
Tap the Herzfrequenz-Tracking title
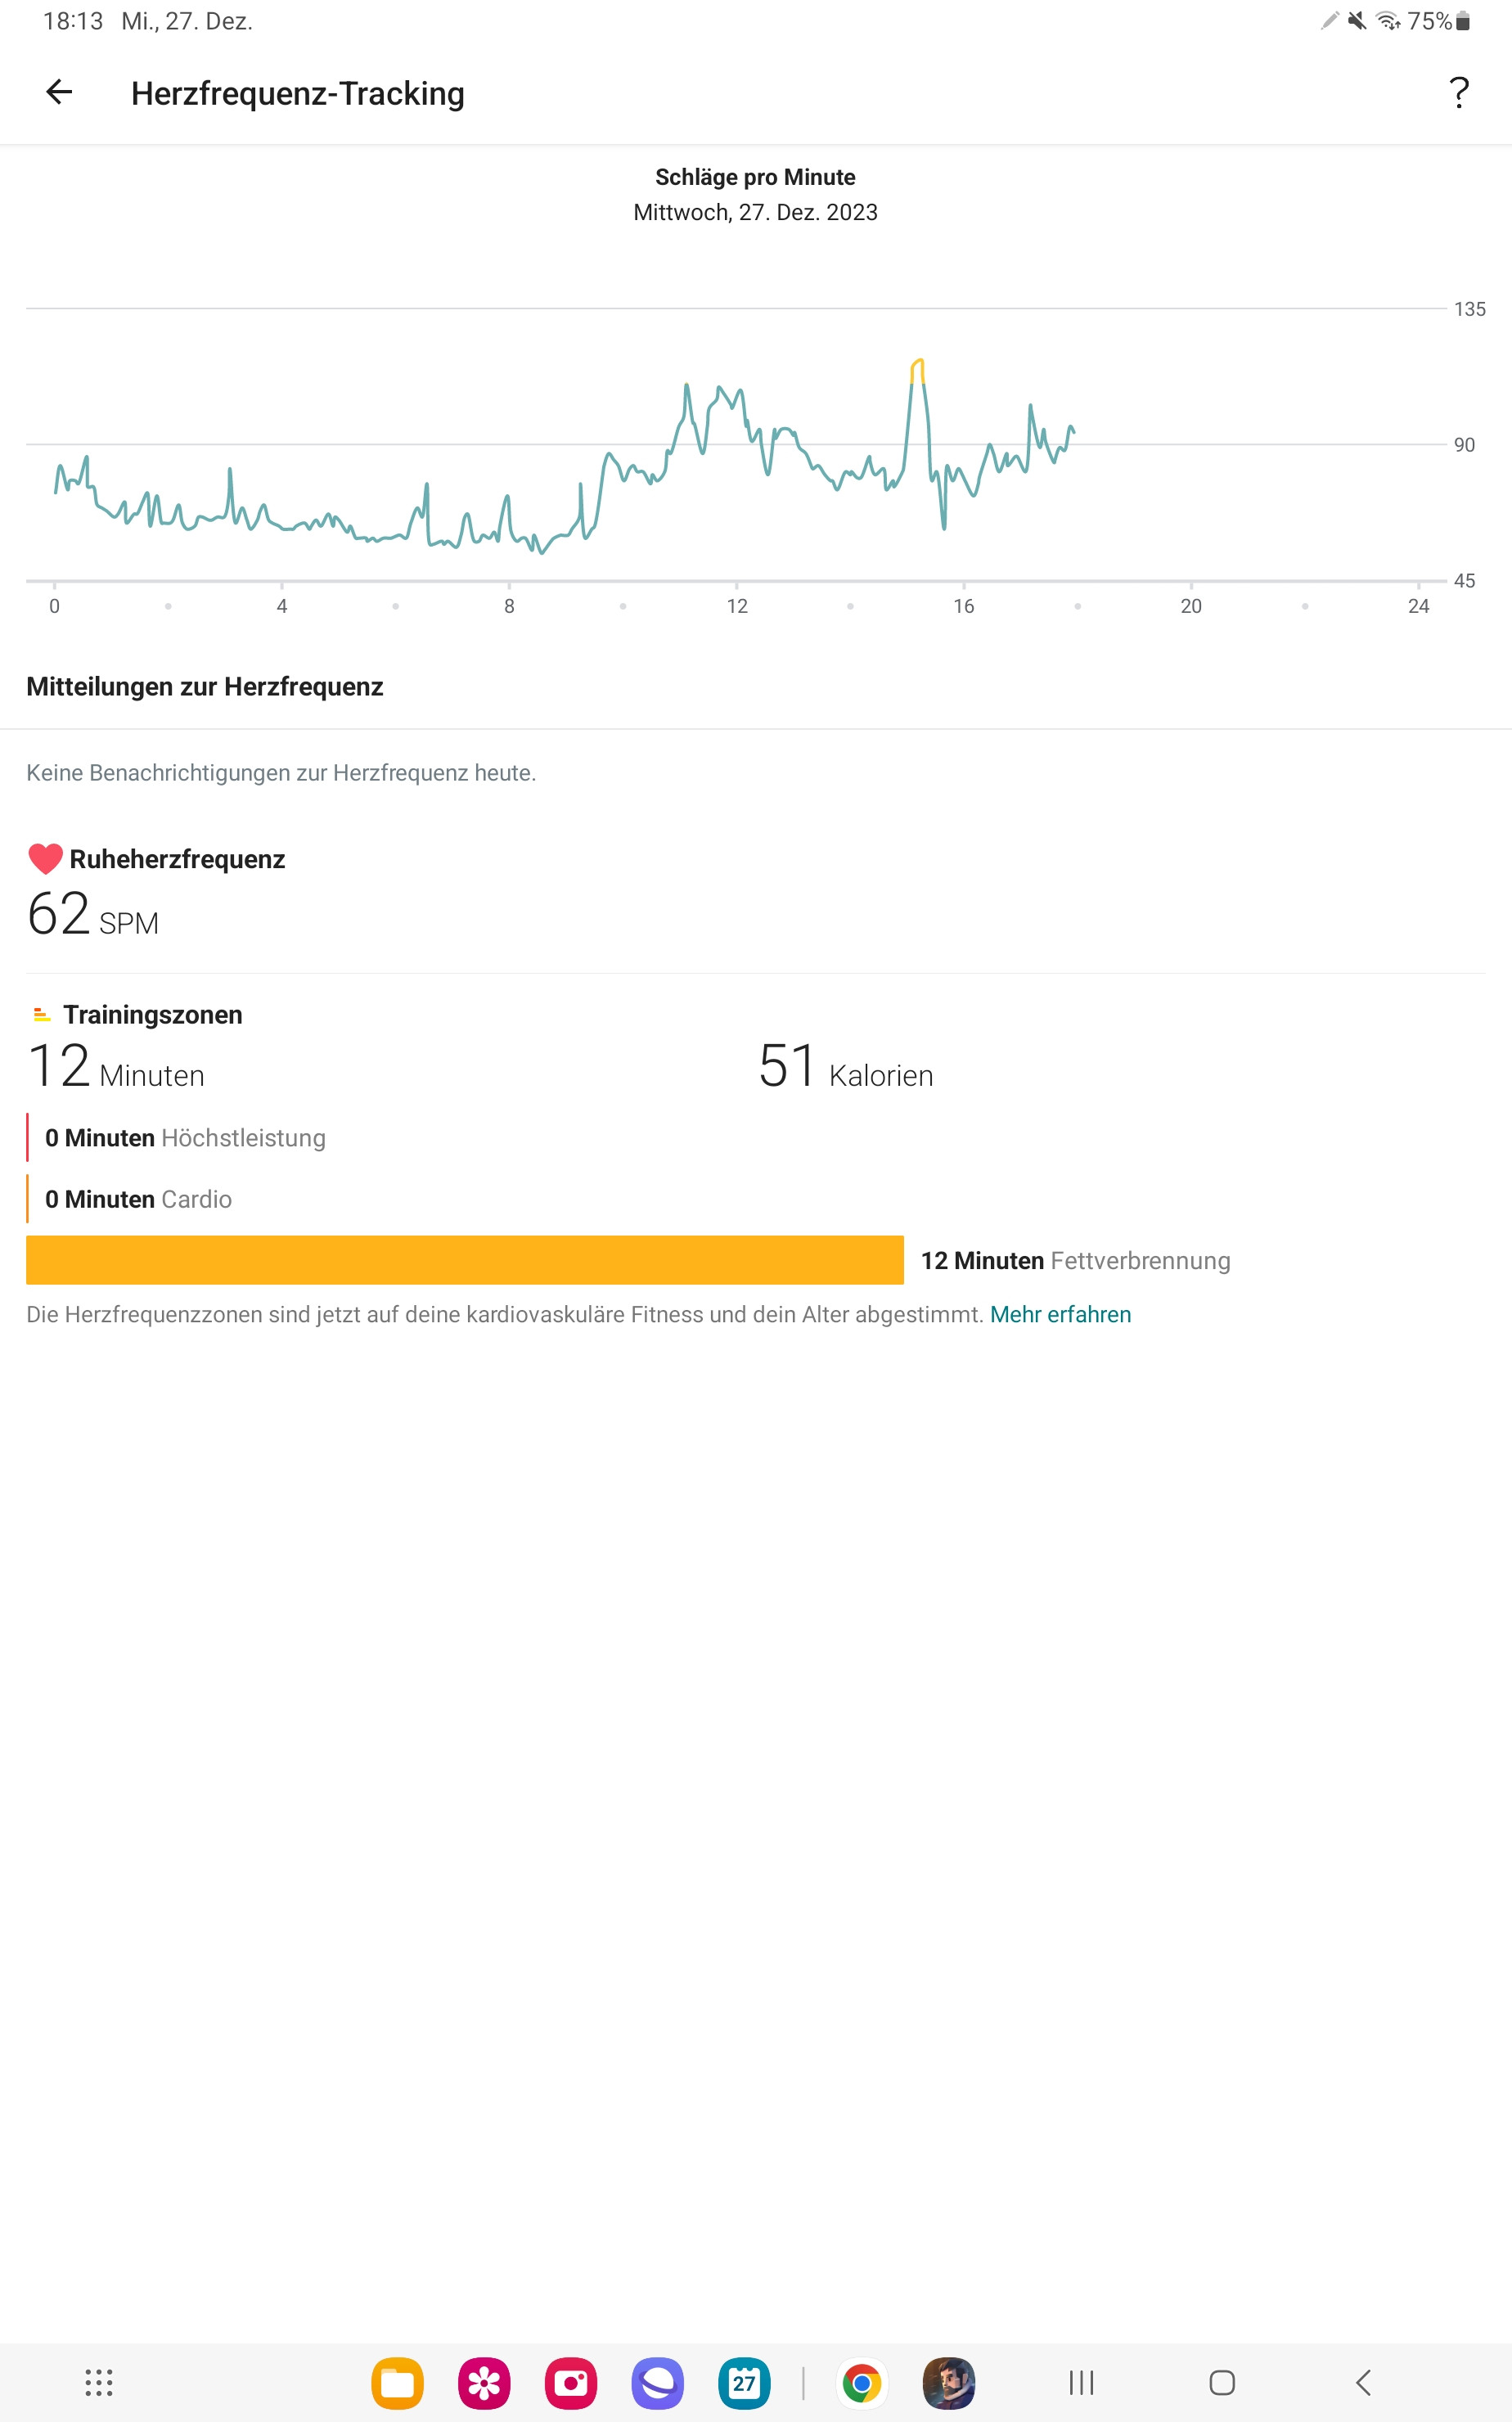tap(298, 93)
